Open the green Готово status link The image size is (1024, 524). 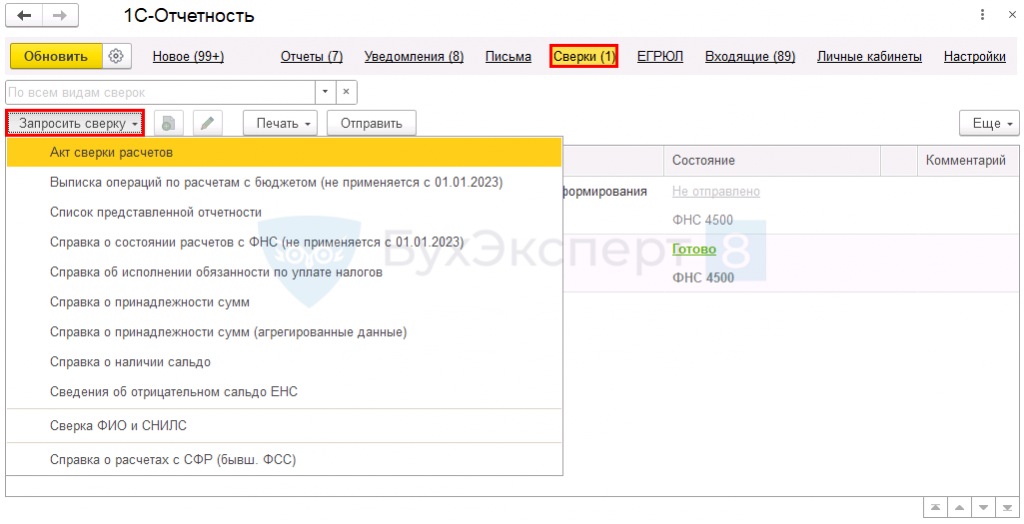click(x=694, y=249)
